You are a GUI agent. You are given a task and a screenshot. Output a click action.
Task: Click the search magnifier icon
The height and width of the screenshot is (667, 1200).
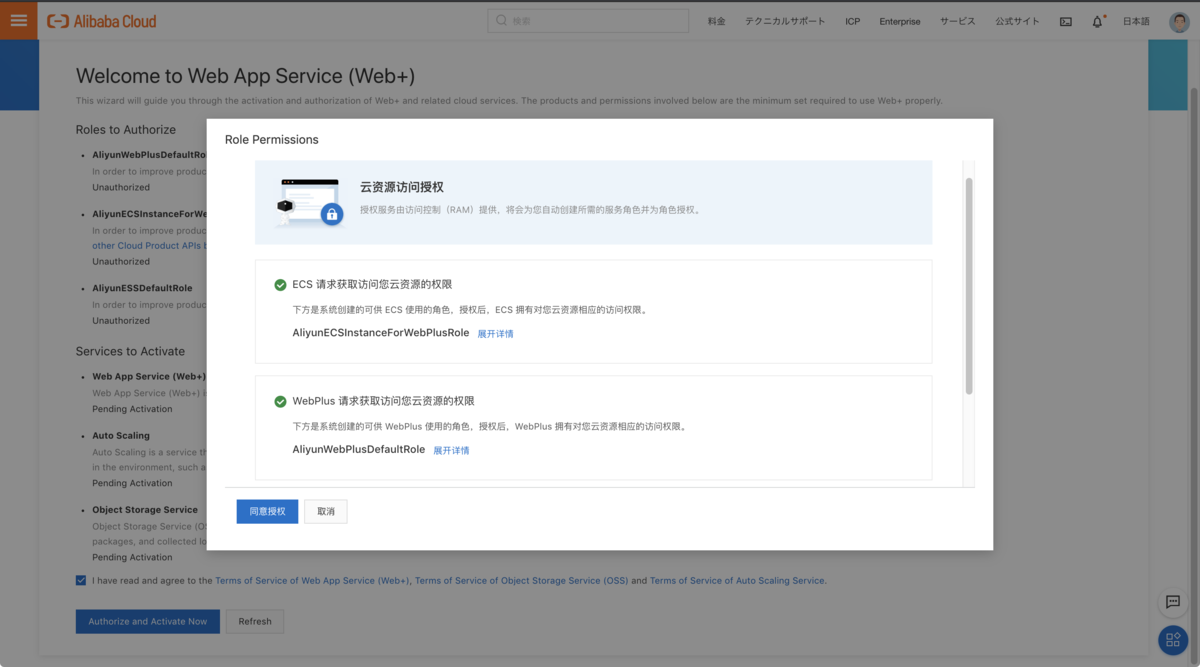coord(502,20)
